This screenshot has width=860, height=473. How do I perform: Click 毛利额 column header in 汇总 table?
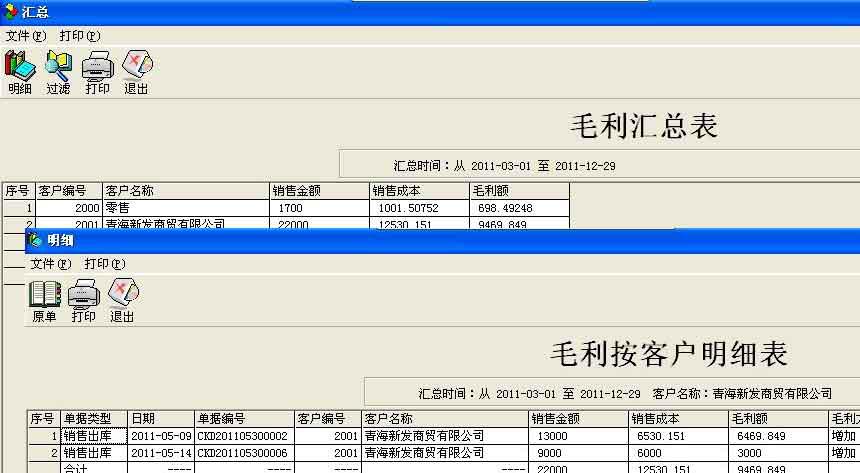(x=519, y=191)
